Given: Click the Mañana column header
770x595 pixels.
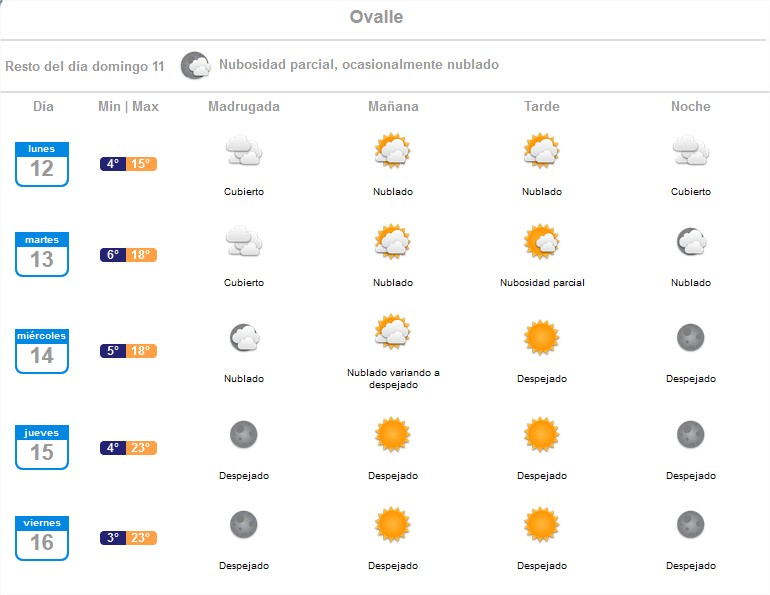Looking at the screenshot, I should (393, 106).
